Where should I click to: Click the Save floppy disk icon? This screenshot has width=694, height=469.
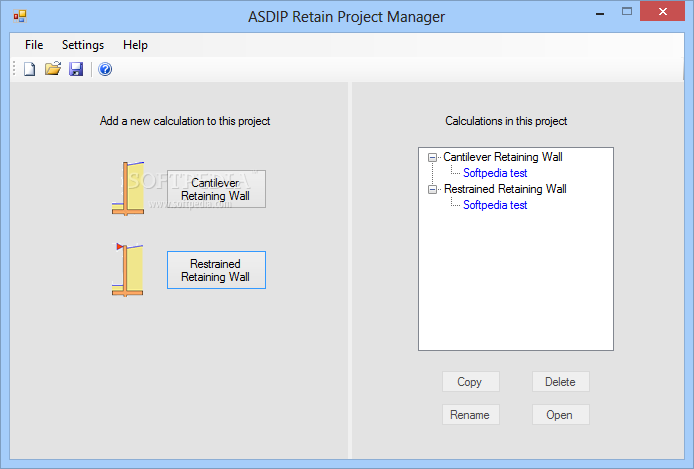tap(76, 69)
